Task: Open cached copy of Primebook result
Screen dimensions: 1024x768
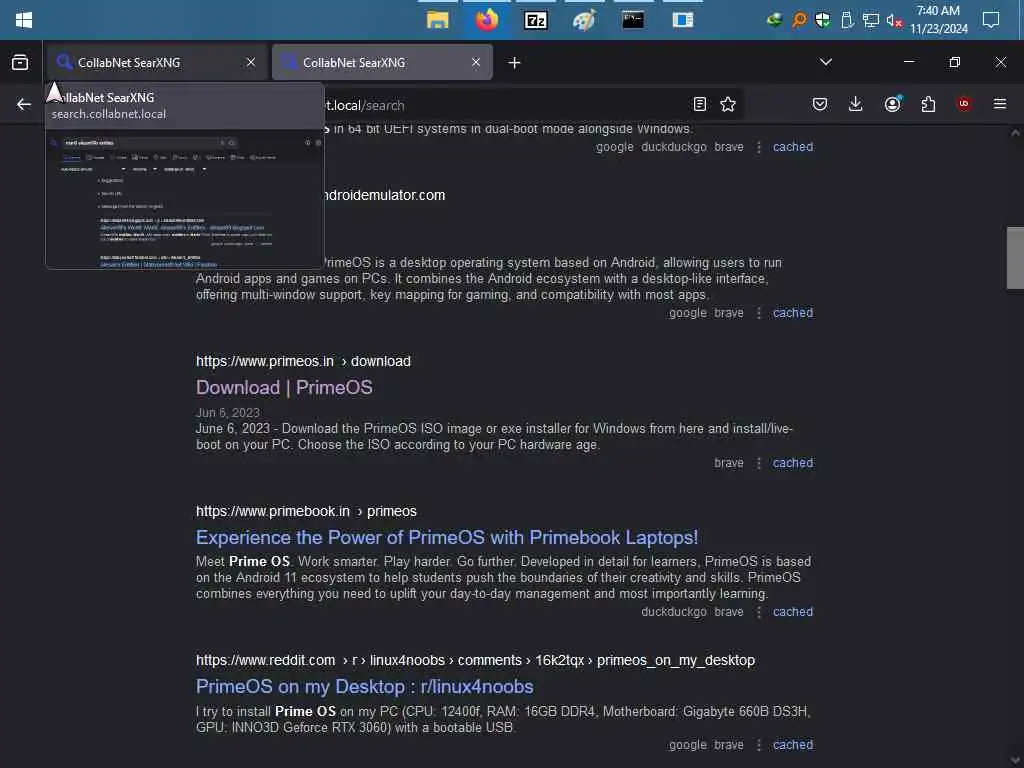Action: (793, 612)
